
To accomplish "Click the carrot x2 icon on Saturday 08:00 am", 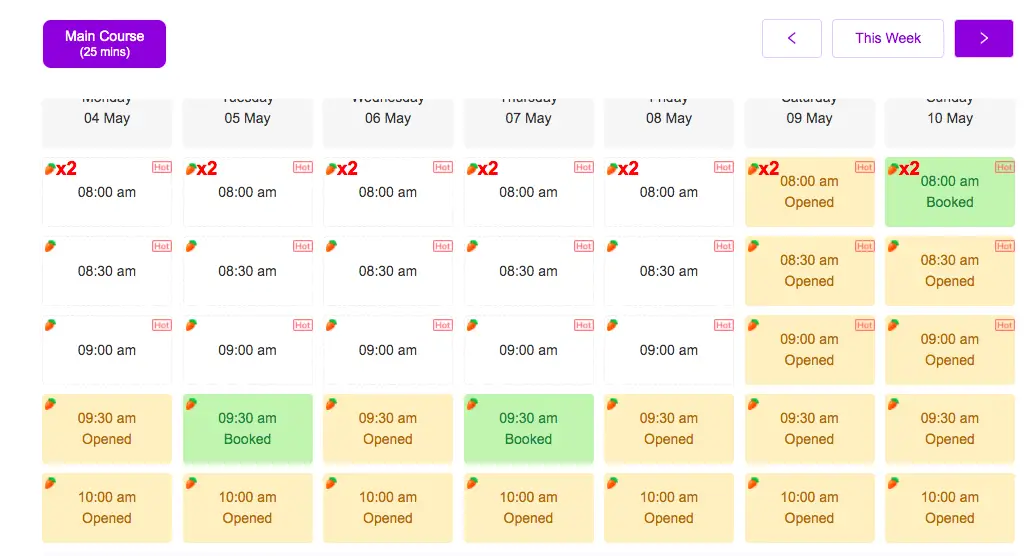I will point(763,169).
